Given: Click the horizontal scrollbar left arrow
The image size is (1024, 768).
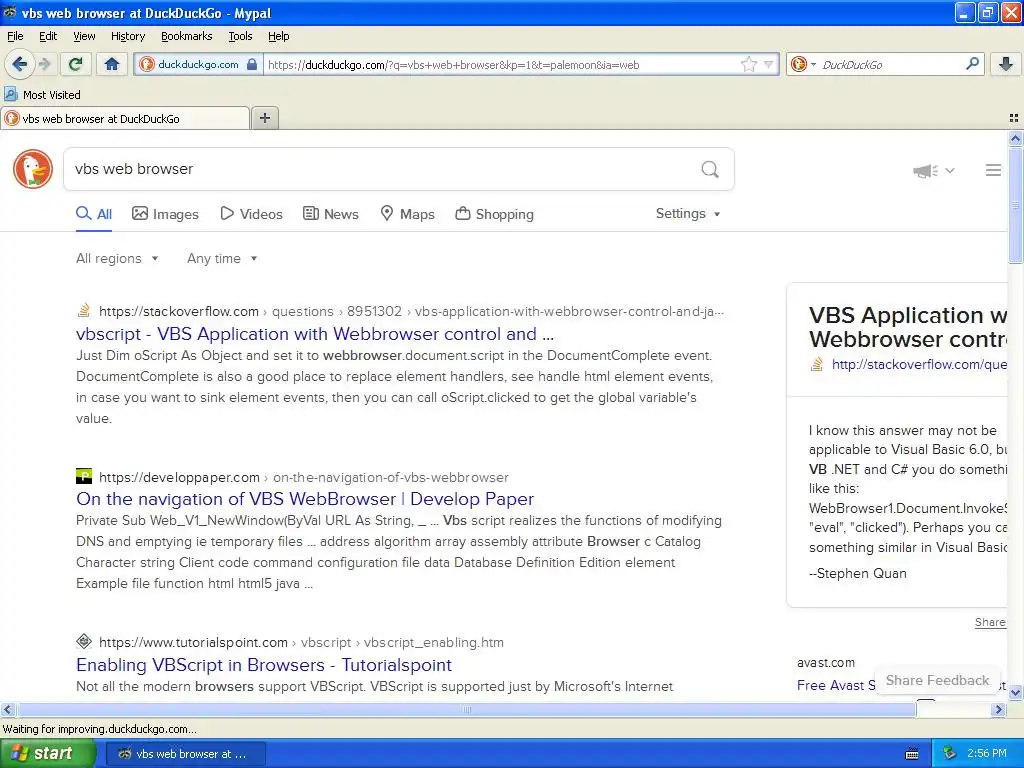Looking at the screenshot, I should [x=7, y=709].
